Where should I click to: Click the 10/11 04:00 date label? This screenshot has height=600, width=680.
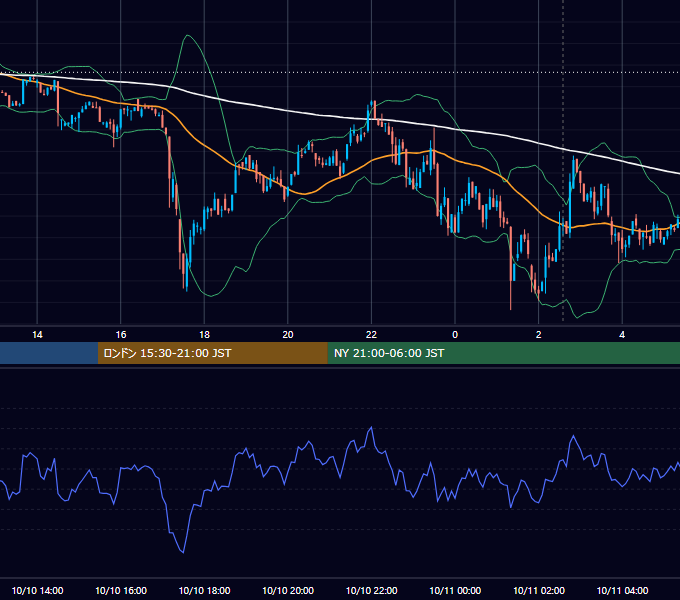622,590
